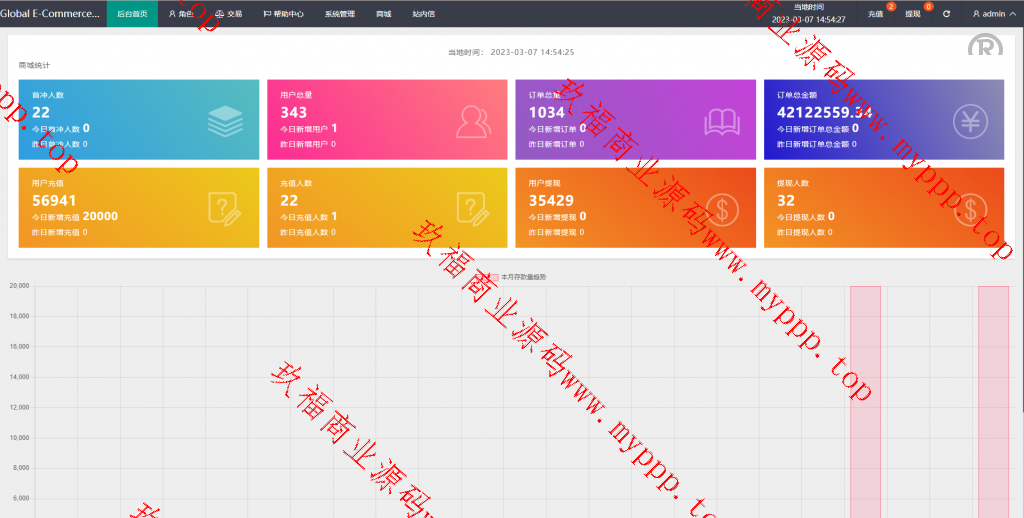Click the refresh icon in top bar
Image resolution: width=1024 pixels, height=518 pixels.
[x=946, y=14]
